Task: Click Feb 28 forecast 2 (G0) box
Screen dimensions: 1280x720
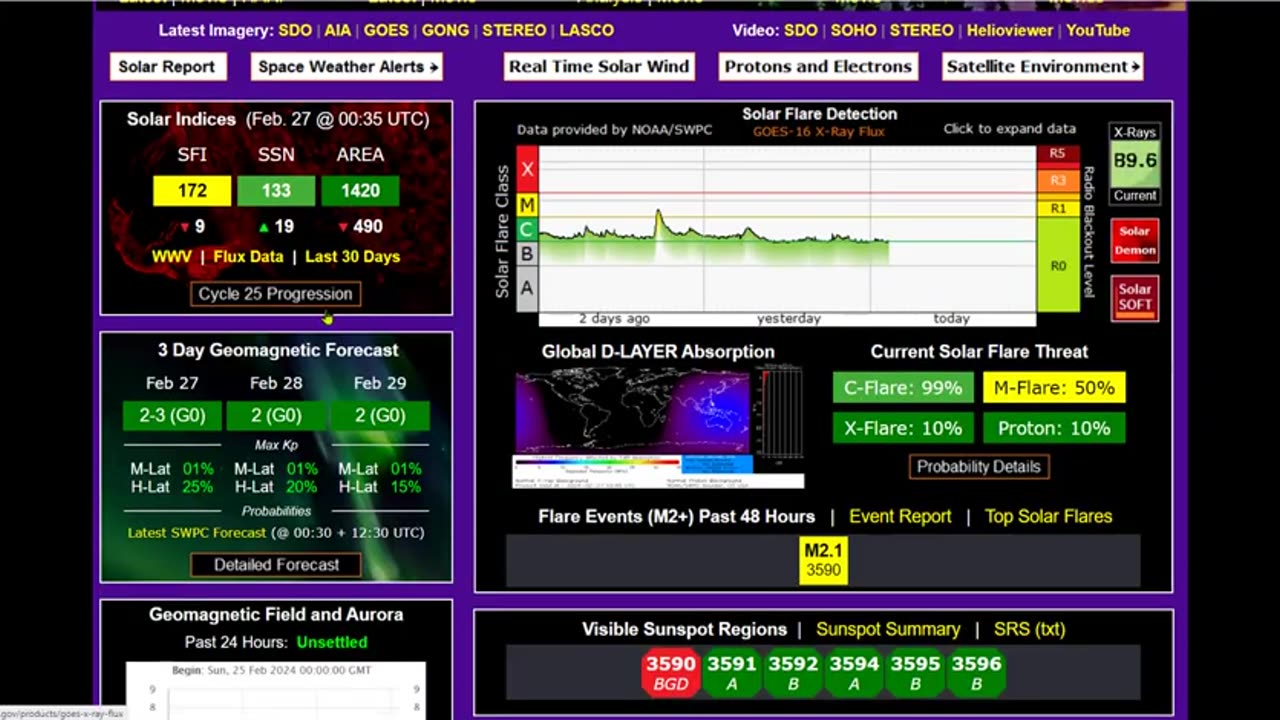Action: tap(276, 416)
